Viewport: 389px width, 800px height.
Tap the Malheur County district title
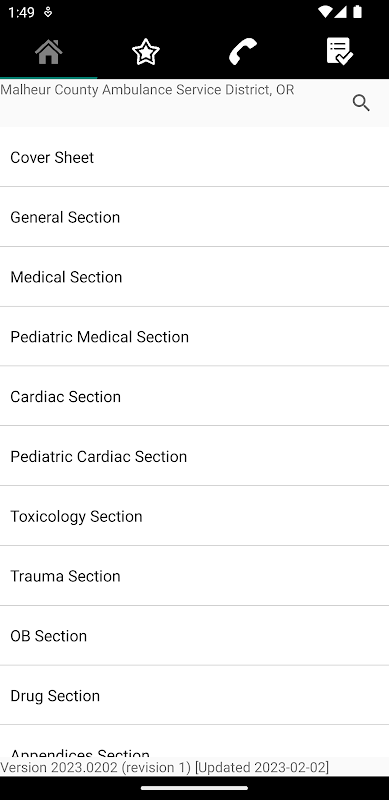click(147, 90)
